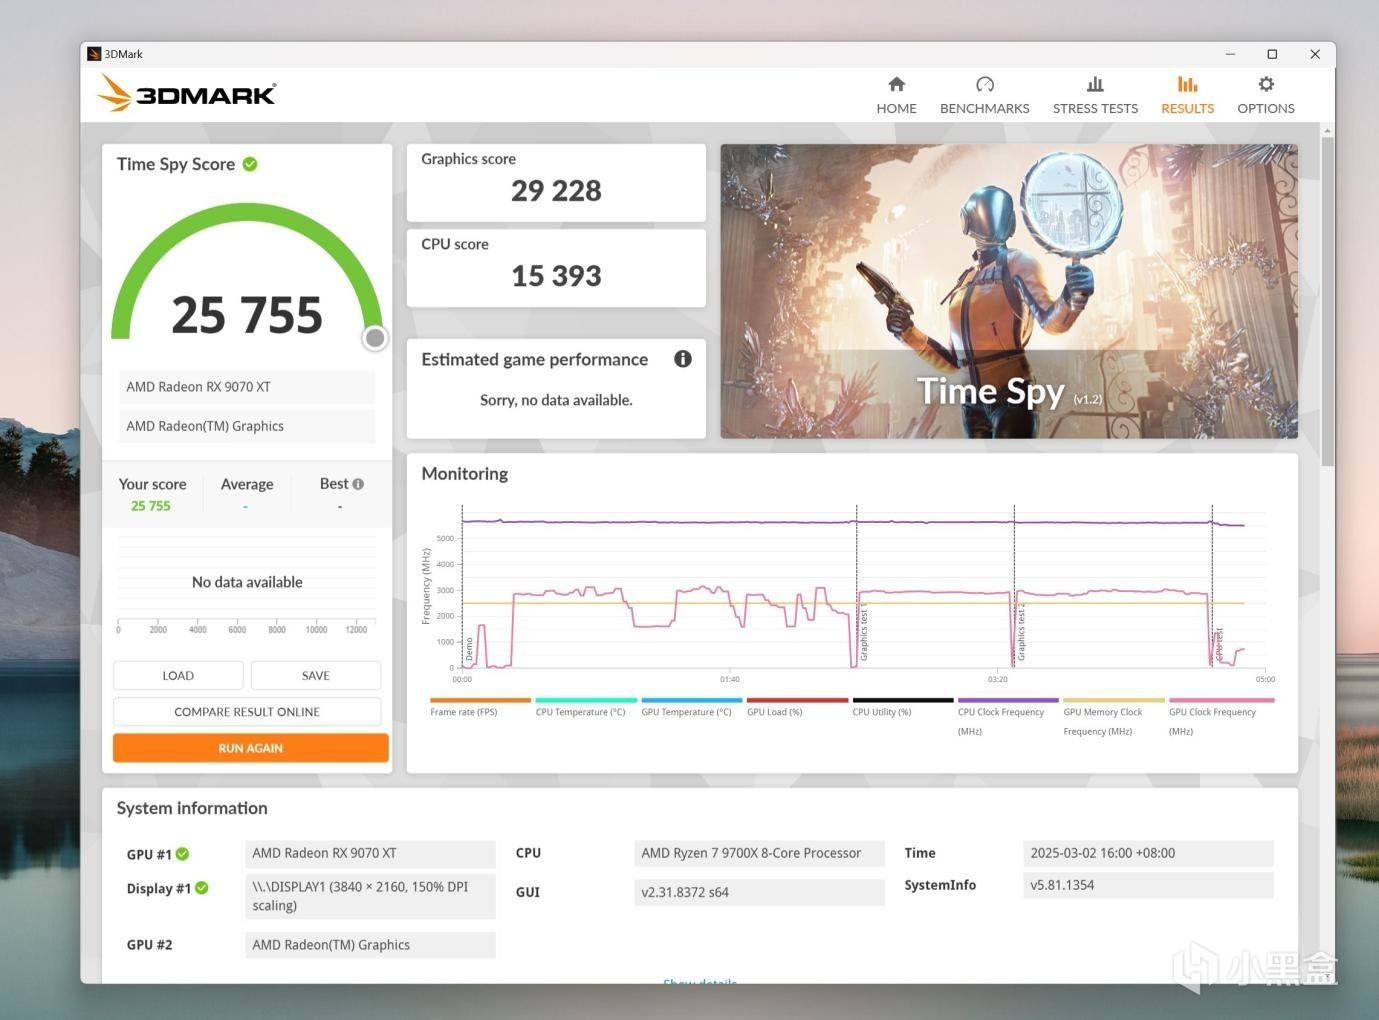This screenshot has height=1020, width=1379.
Task: Click the Demo marker in monitoring chart
Action: (469, 648)
